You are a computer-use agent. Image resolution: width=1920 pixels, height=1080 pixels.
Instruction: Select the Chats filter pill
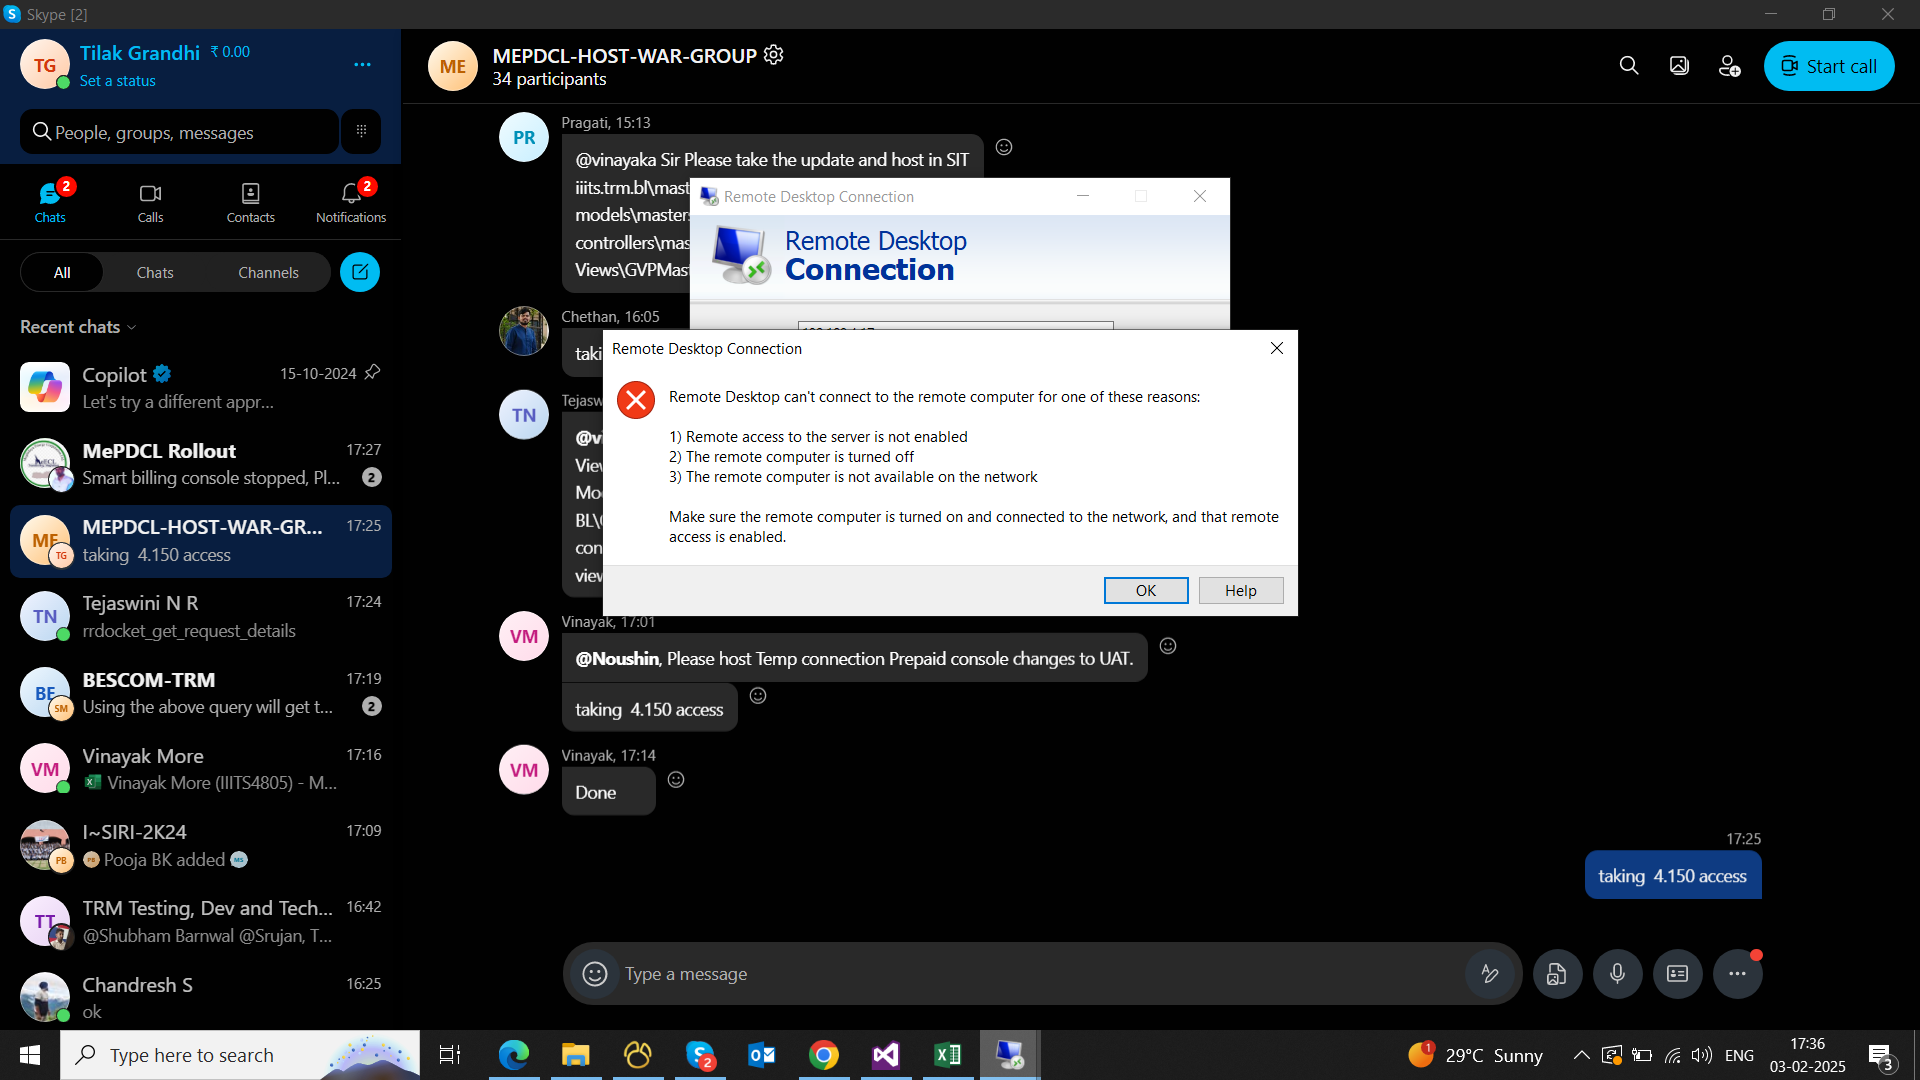click(x=155, y=272)
